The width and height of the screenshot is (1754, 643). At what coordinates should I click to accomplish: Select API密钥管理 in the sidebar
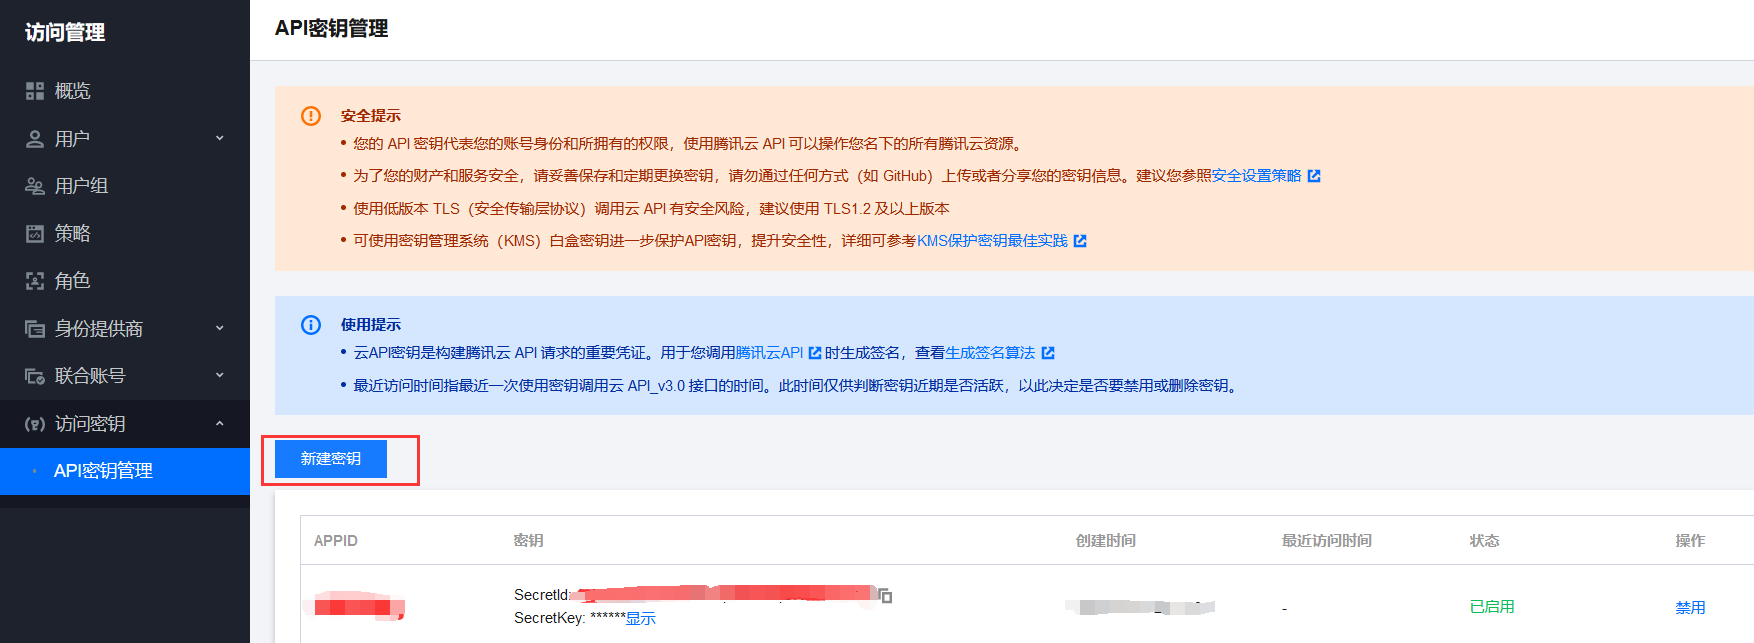pos(125,471)
